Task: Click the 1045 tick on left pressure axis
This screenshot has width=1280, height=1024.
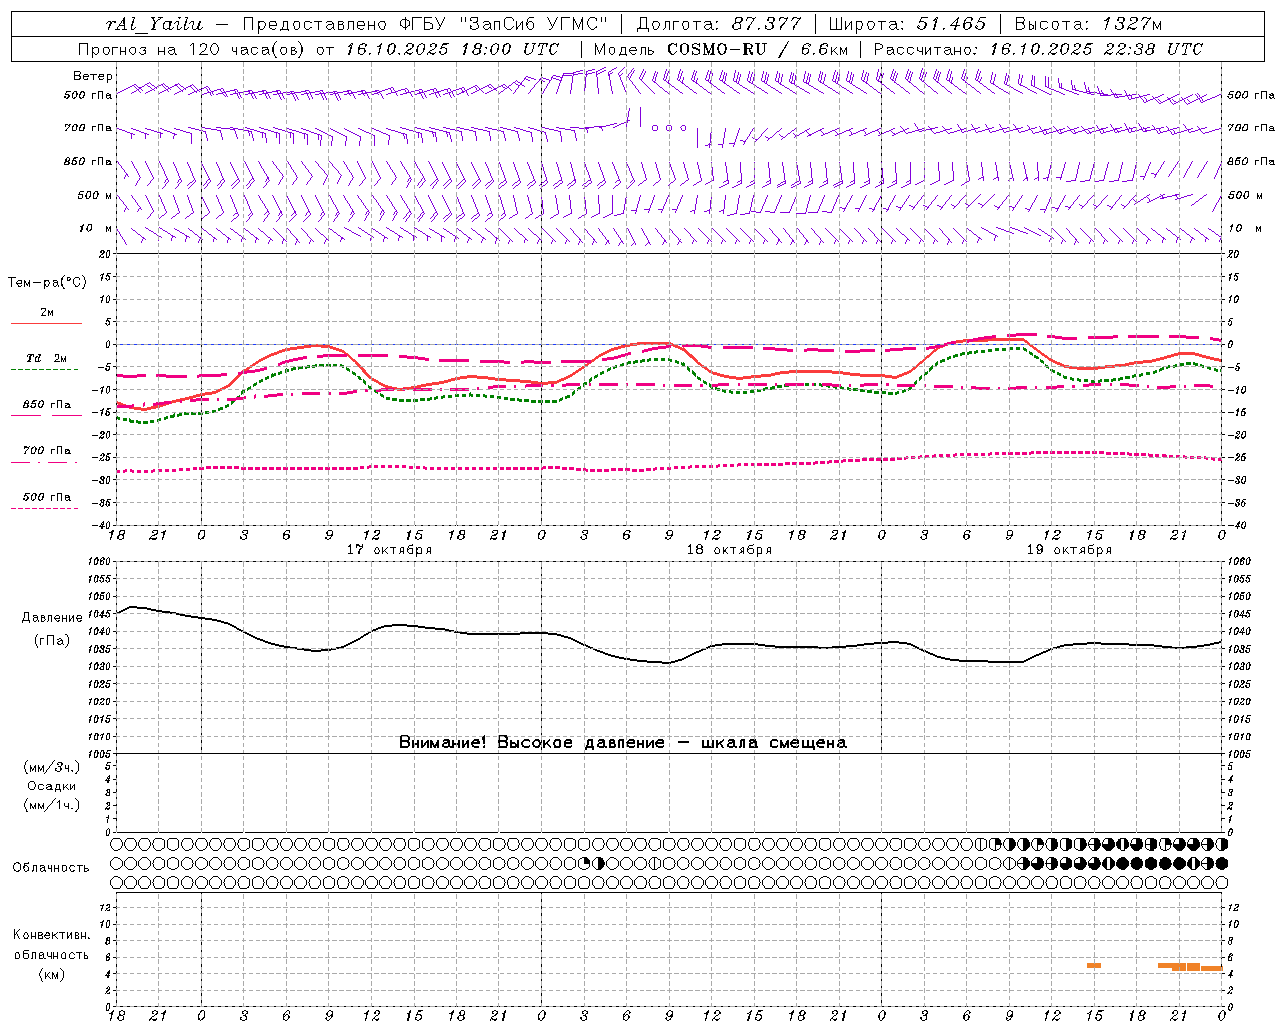Action: 100,613
